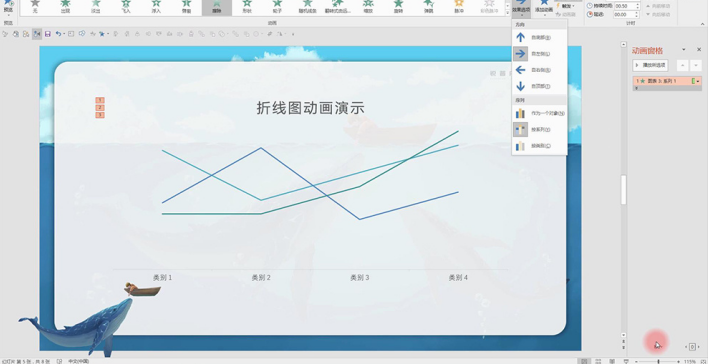The height and width of the screenshot is (364, 709).
Task: Select 作为一个对象 (As One Object) sequence
Action: (540, 113)
